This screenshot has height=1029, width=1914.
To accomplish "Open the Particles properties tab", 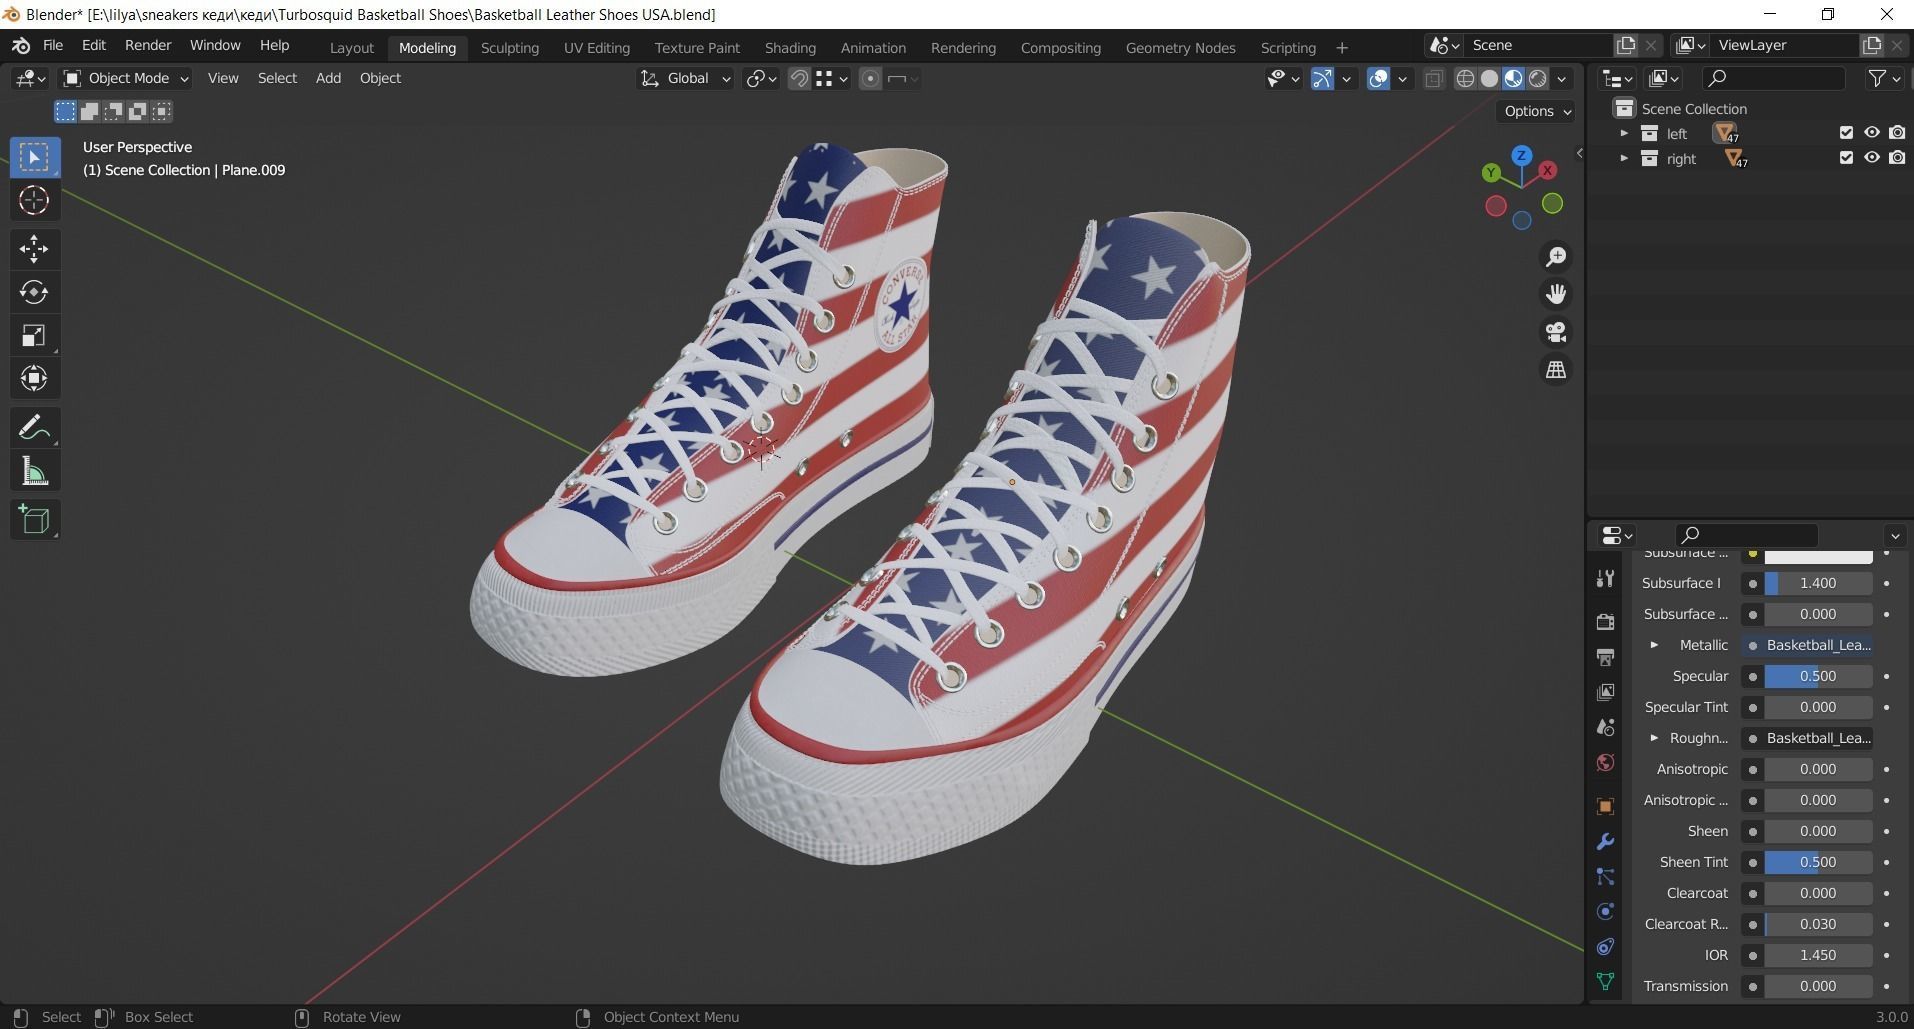I will pyautogui.click(x=1605, y=877).
